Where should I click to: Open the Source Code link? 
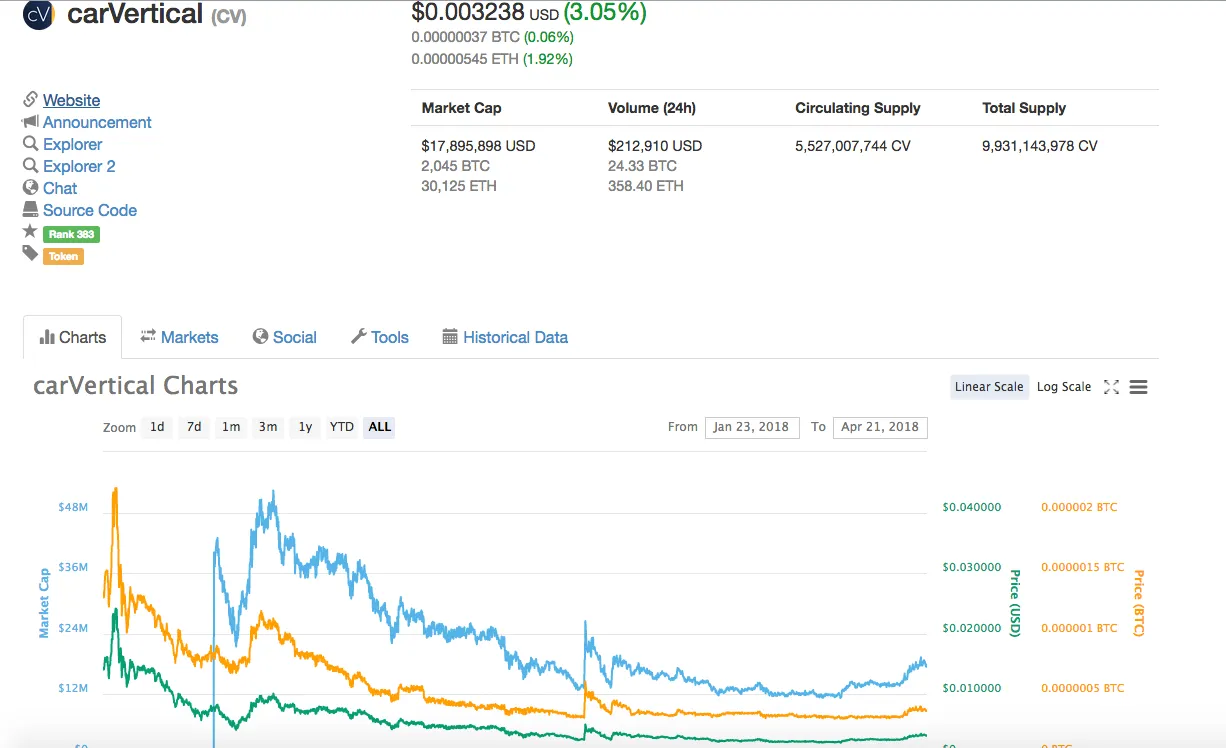click(x=90, y=210)
